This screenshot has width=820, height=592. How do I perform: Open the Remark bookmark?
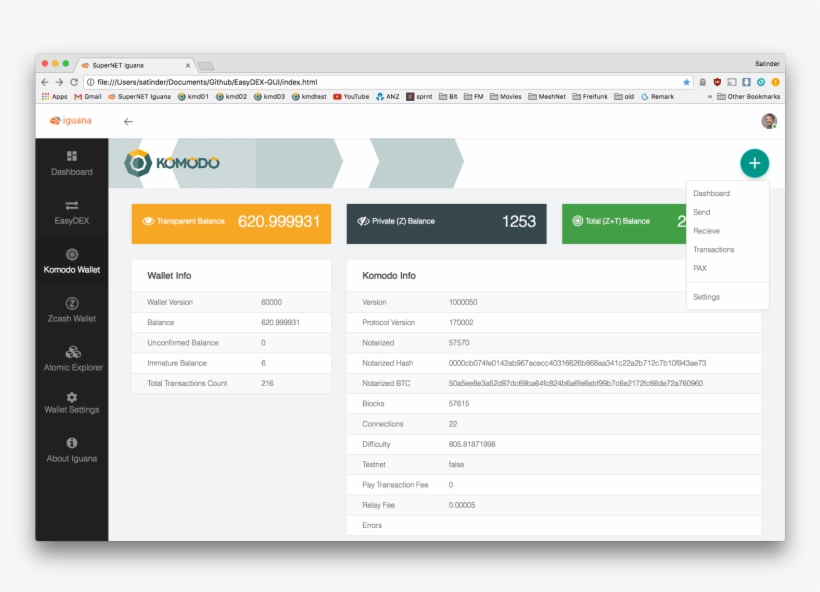pos(657,97)
